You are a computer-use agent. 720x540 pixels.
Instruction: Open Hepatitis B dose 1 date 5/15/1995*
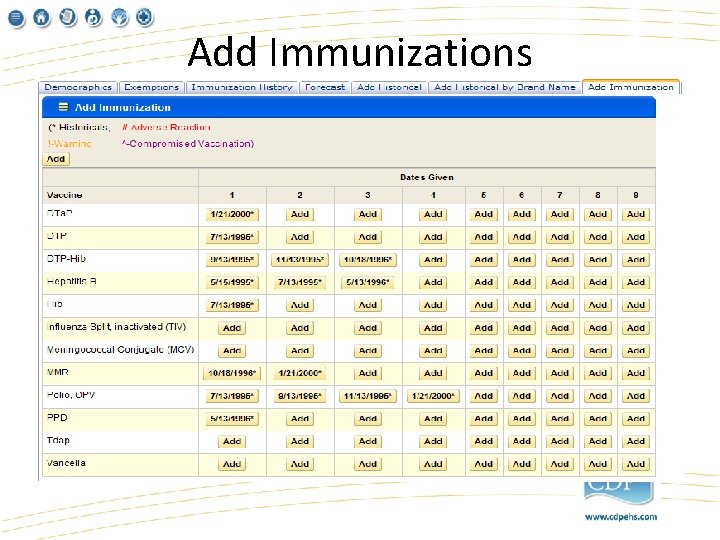click(232, 282)
